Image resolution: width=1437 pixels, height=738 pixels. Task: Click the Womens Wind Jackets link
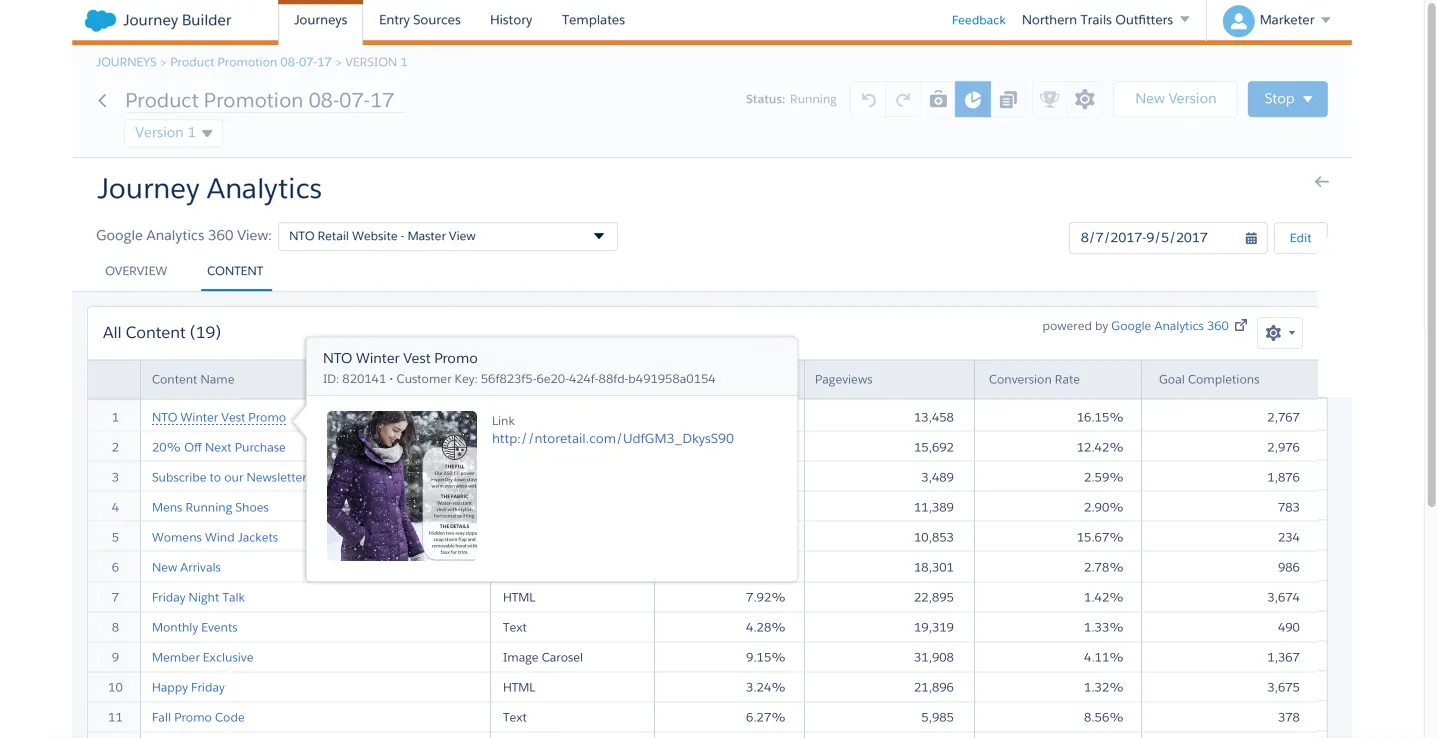[215, 537]
